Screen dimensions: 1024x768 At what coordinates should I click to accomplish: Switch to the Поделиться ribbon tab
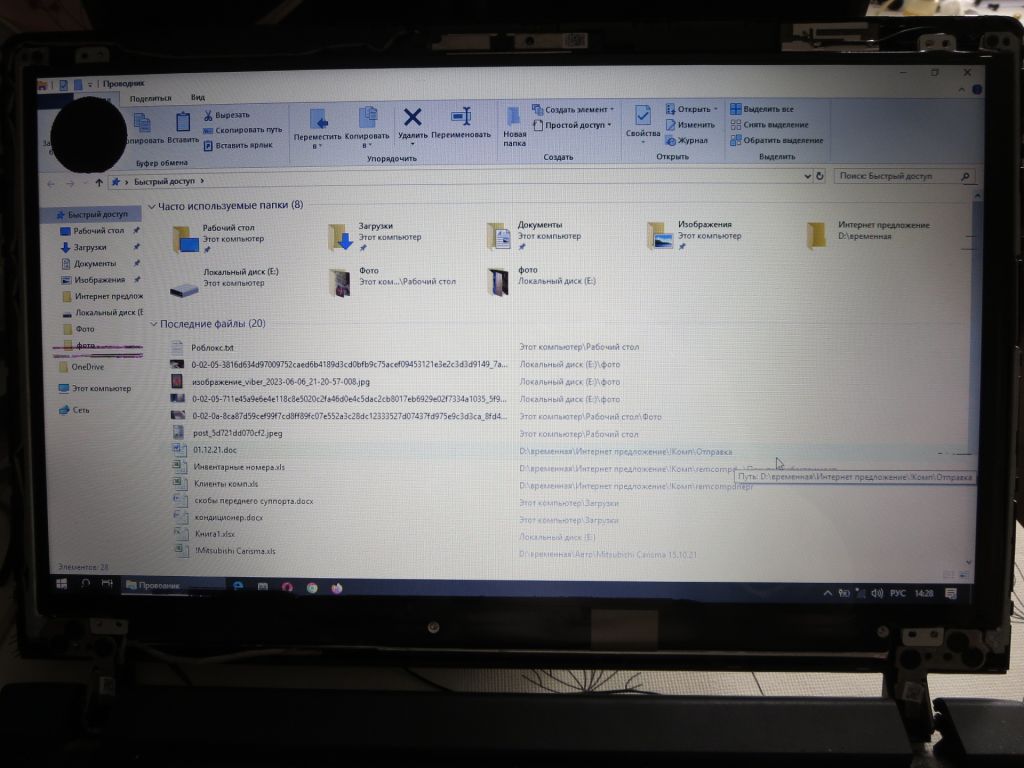coord(150,98)
